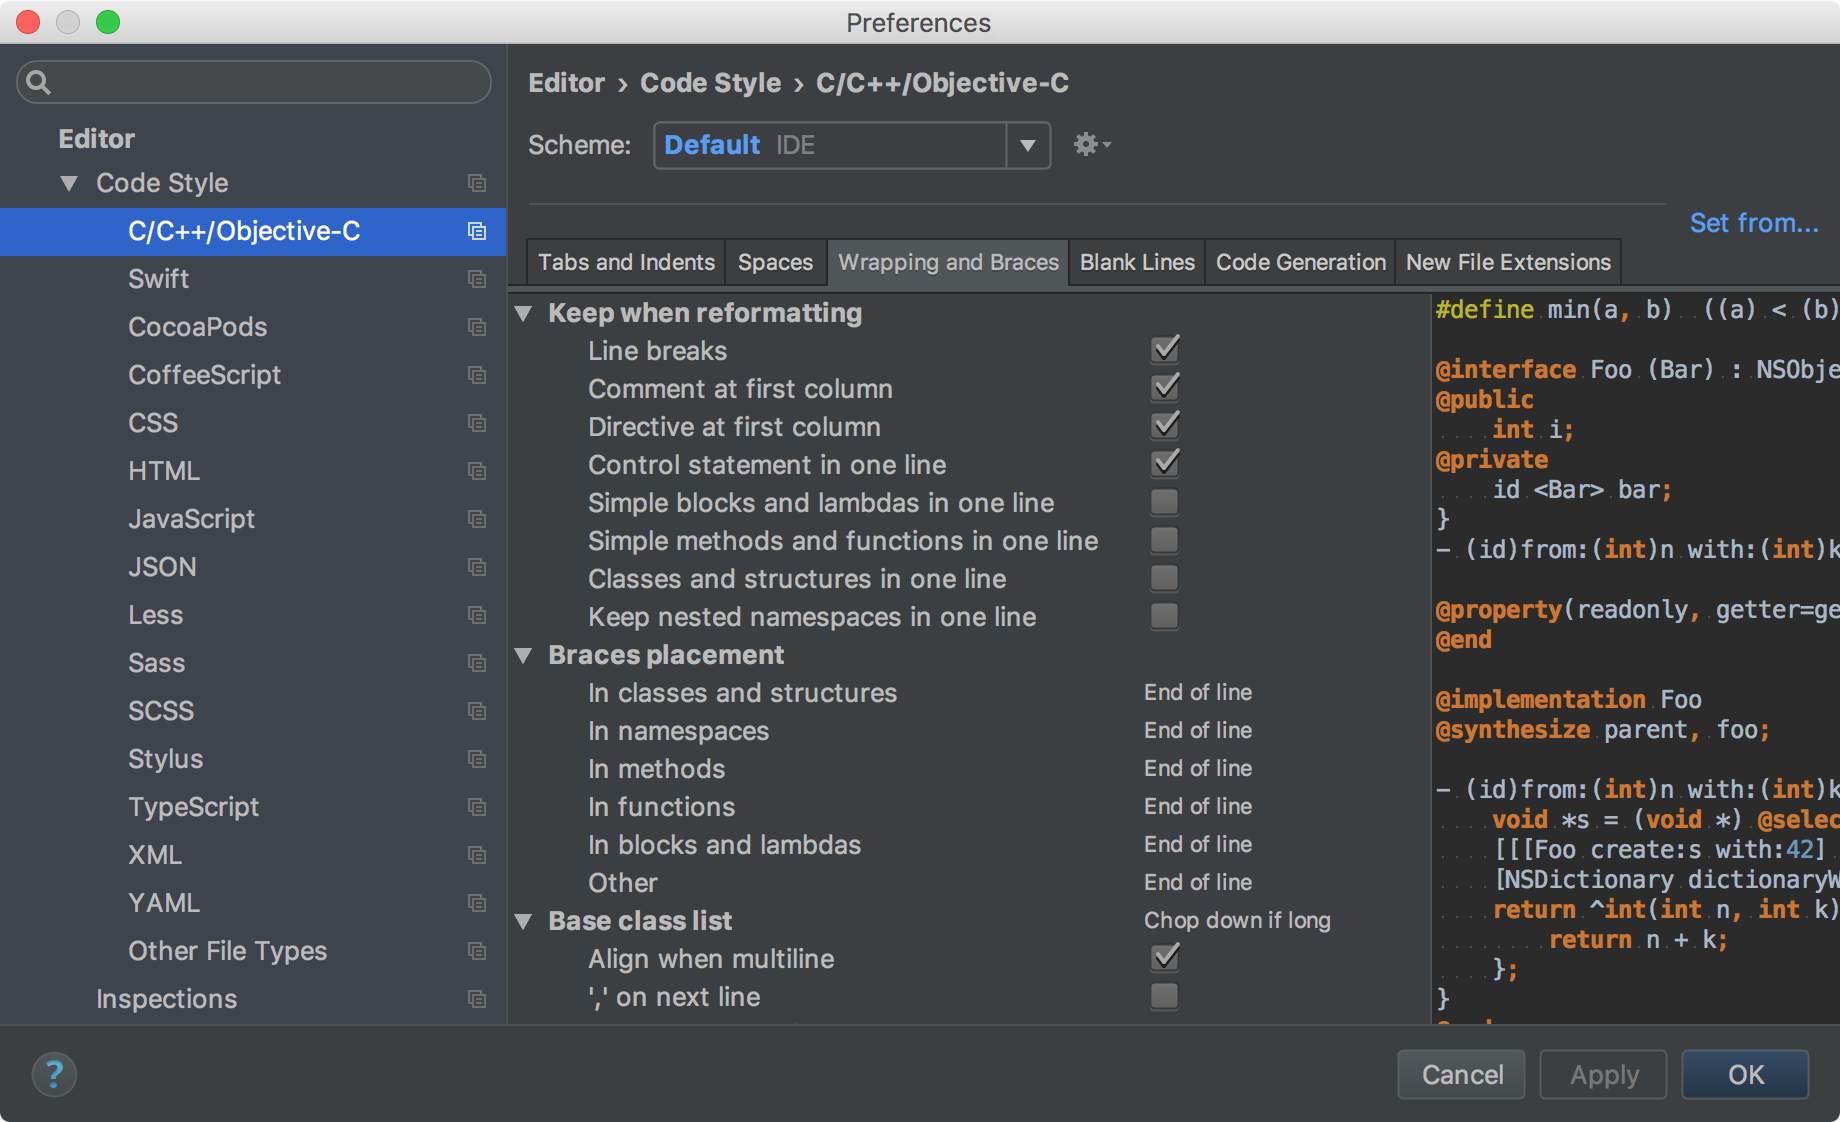Select TypeScript in the Code Style tree
This screenshot has width=1840, height=1122.
click(193, 807)
